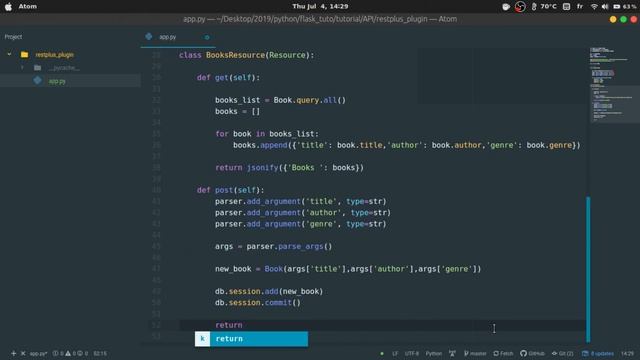
Task: Click the parser.add_argument('author') line
Action: [x=303, y=213]
